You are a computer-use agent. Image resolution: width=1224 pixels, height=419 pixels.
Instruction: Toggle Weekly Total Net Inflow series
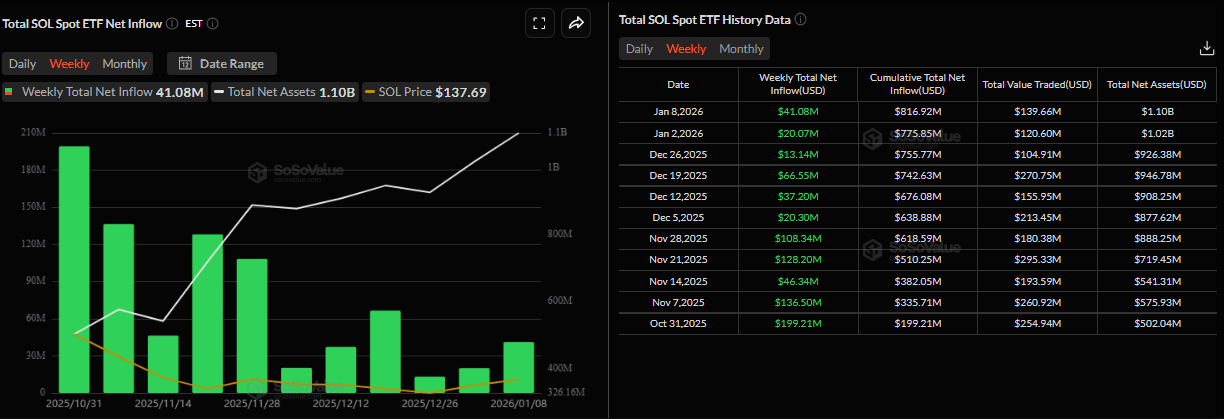click(x=103, y=92)
